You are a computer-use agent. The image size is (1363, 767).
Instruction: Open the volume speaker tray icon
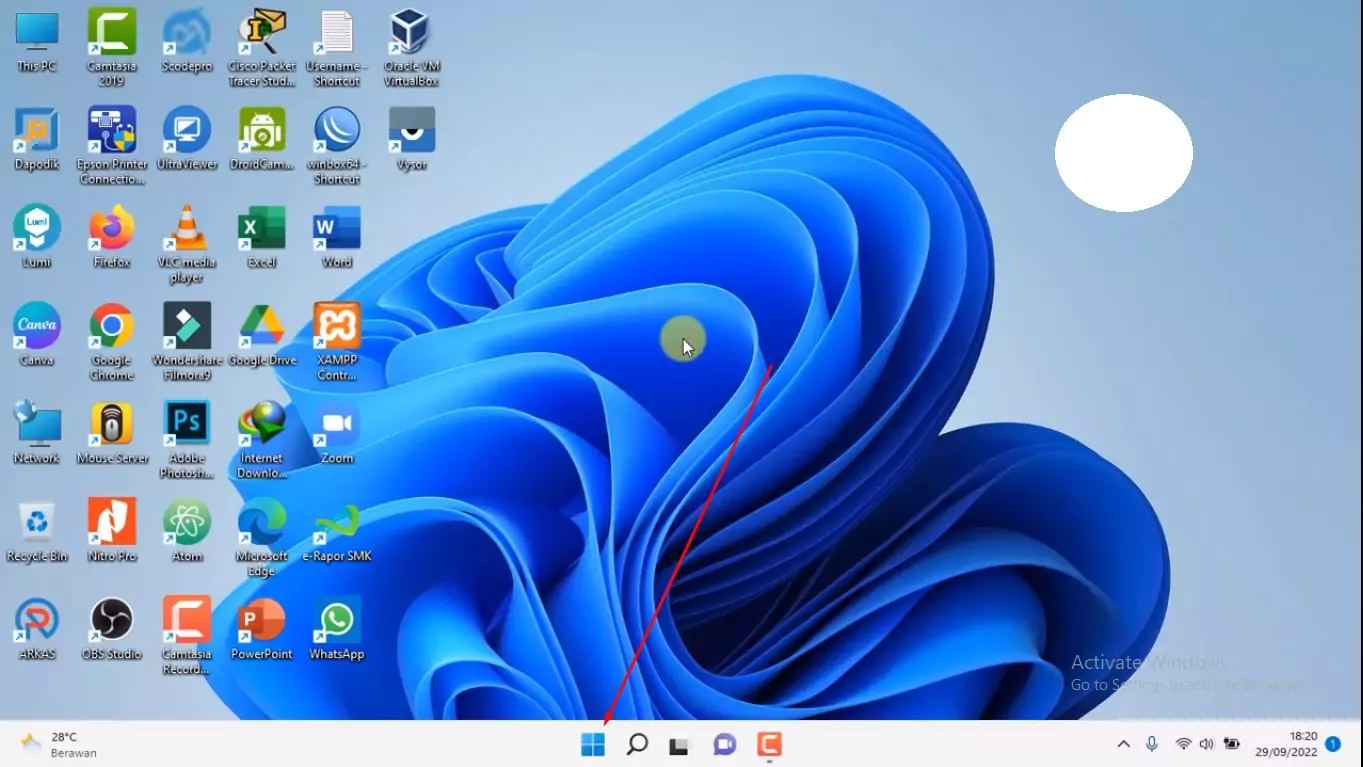click(1207, 744)
